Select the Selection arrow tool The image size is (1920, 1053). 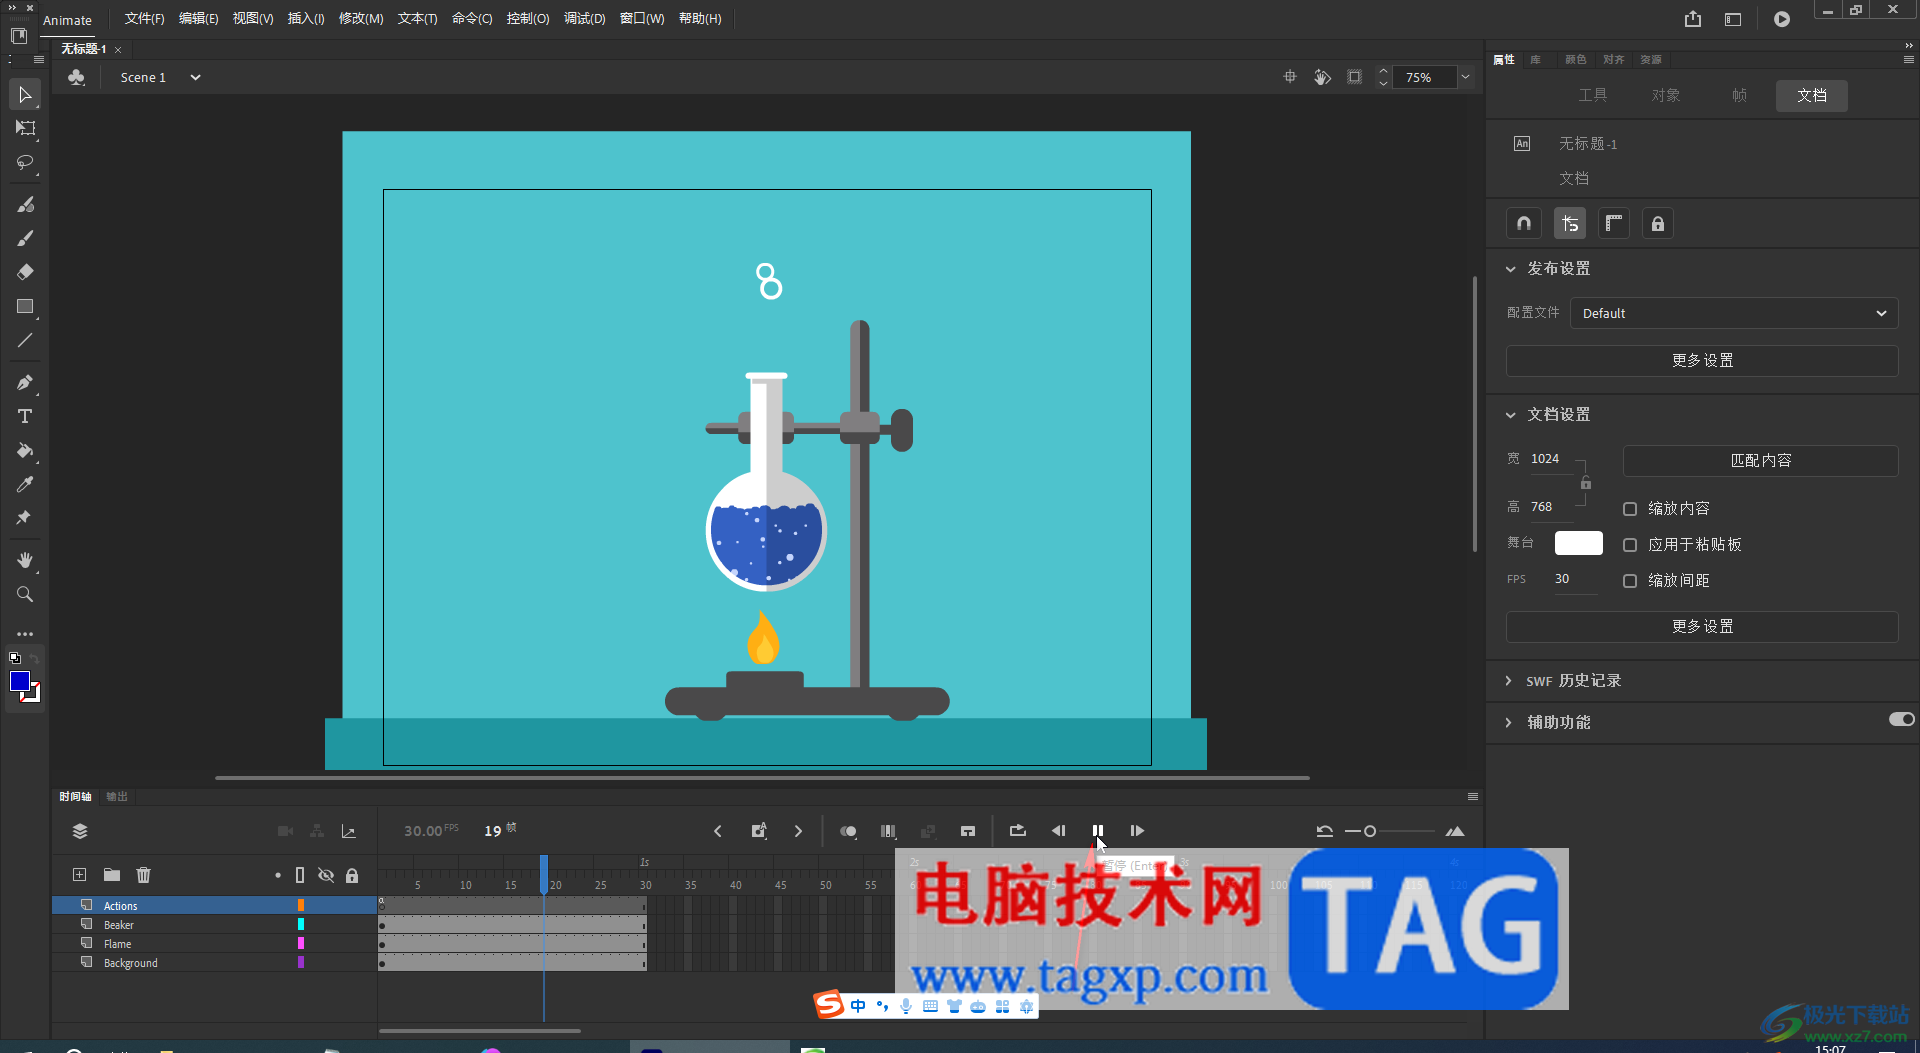[25, 95]
